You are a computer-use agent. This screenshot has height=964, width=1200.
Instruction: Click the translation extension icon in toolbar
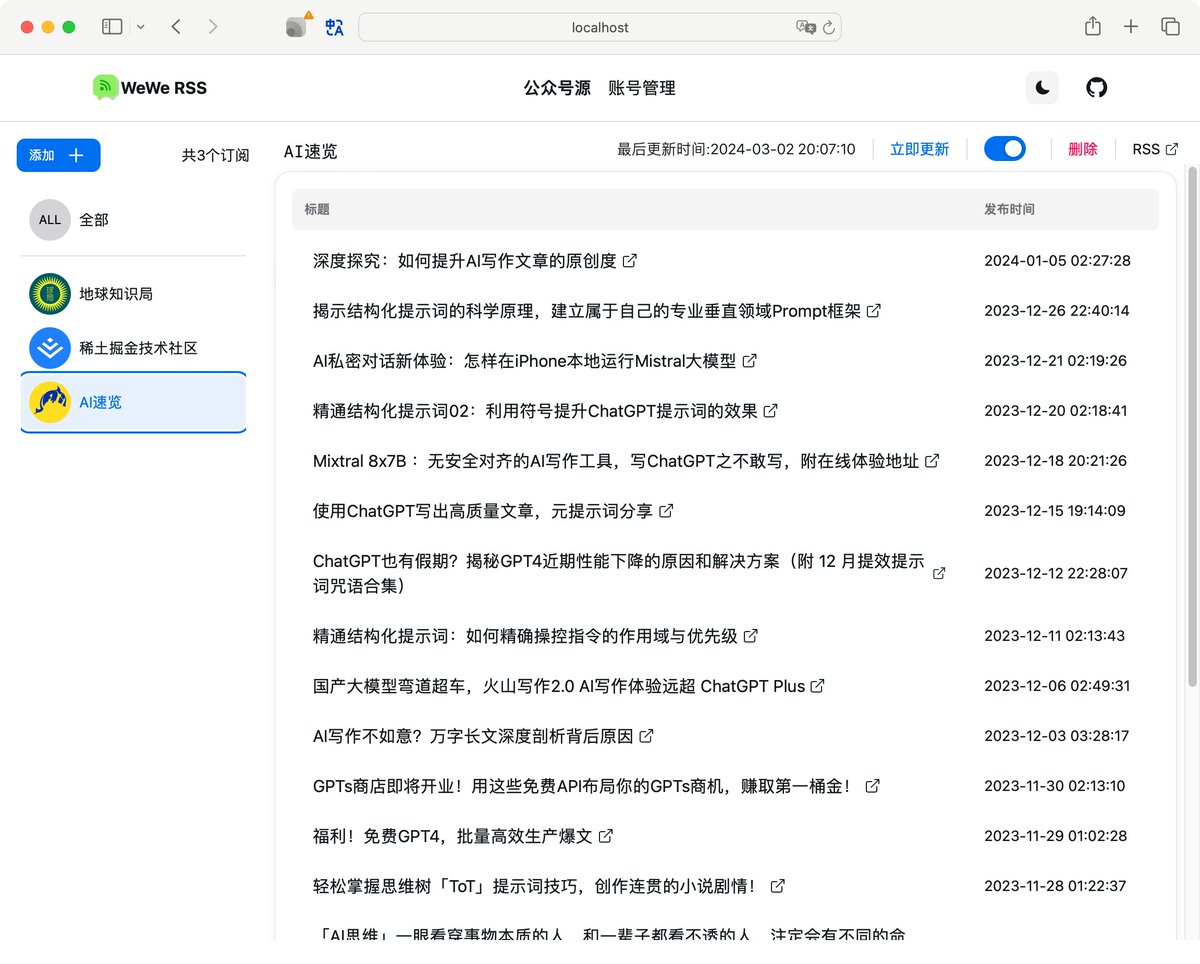click(x=335, y=27)
